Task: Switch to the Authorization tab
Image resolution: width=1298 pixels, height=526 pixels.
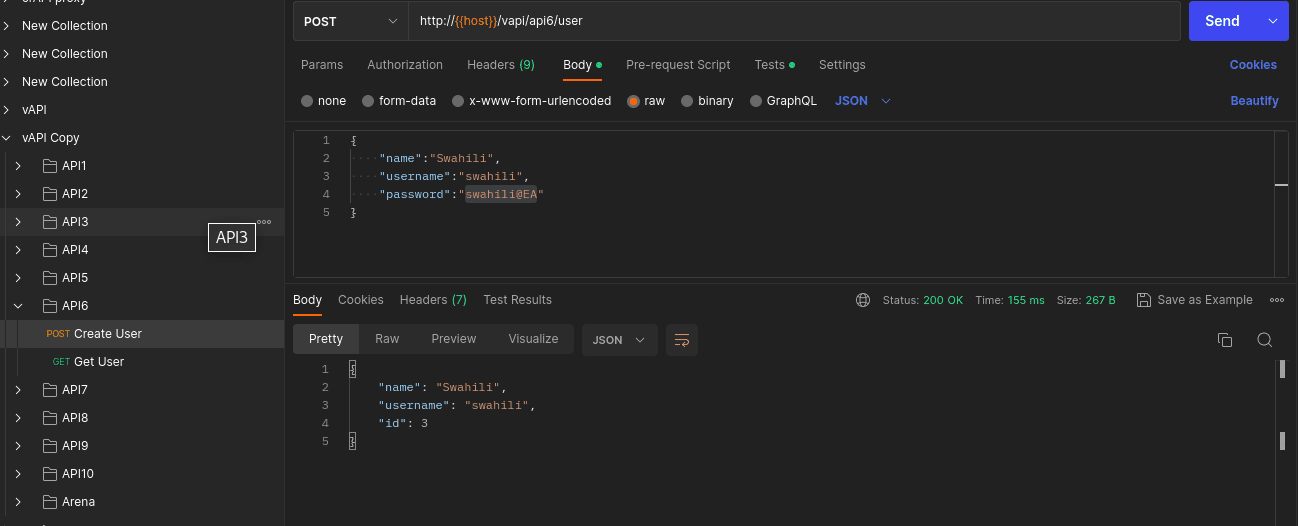Action: tap(405, 65)
